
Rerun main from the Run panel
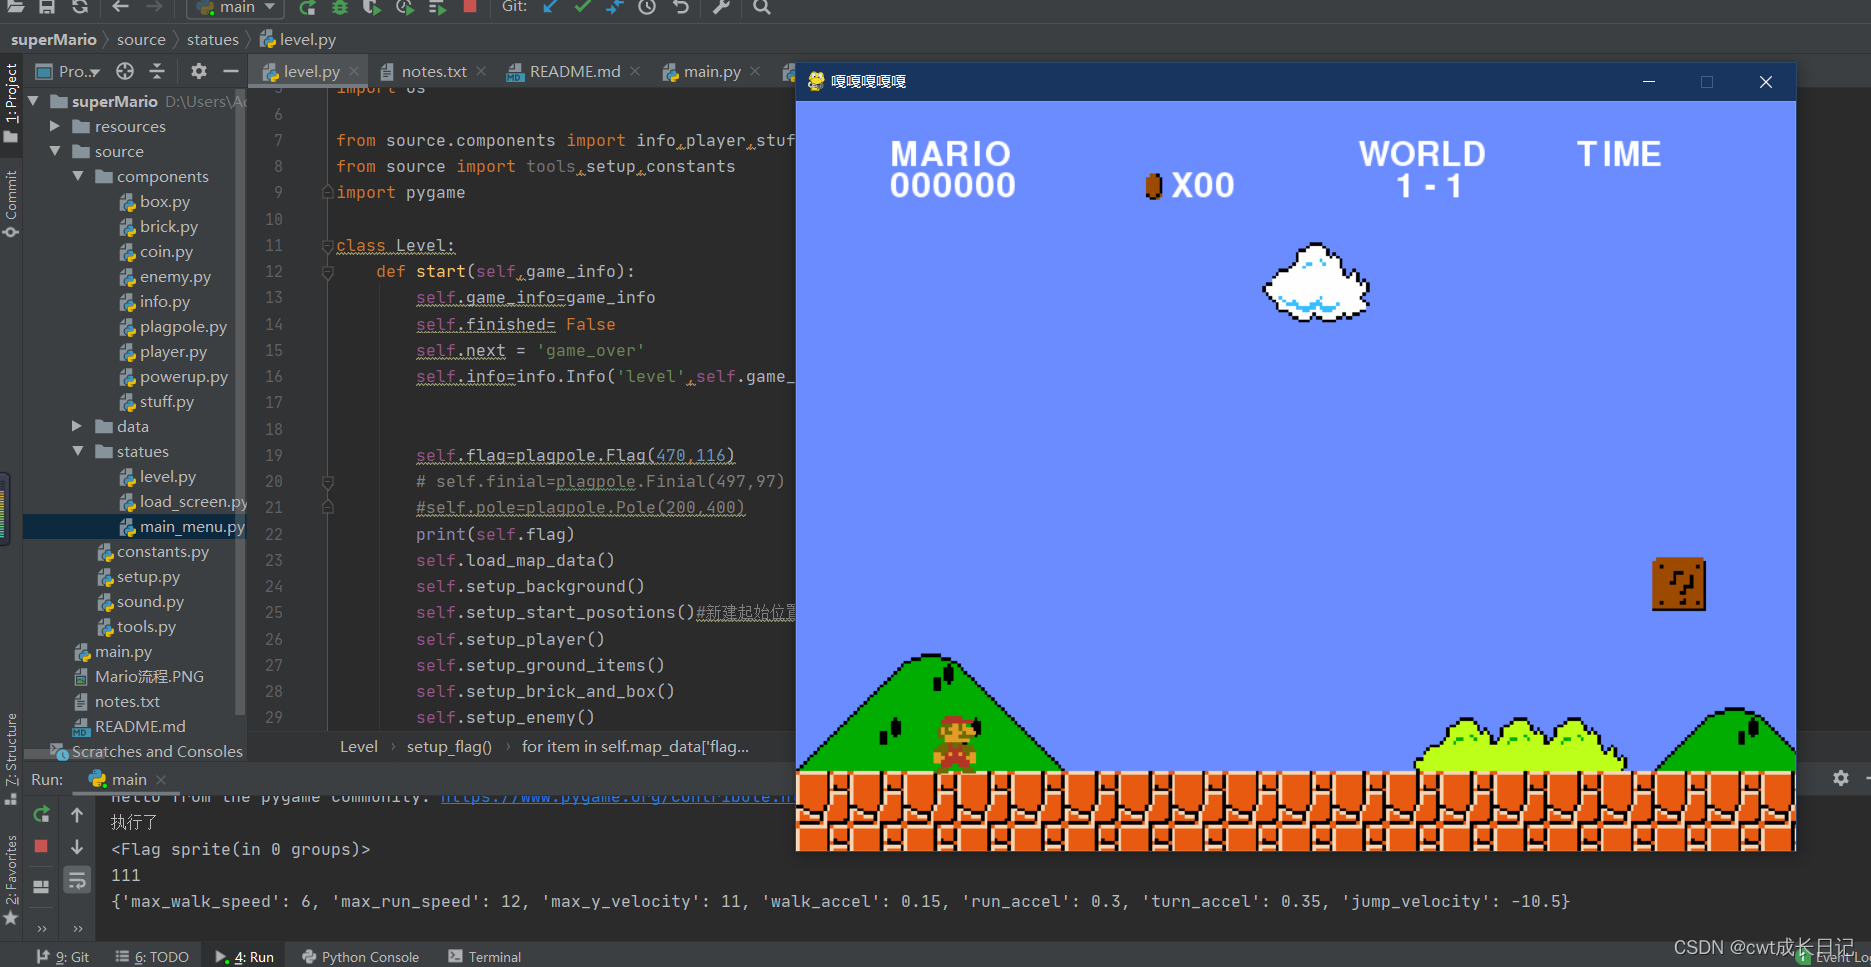tap(41, 814)
